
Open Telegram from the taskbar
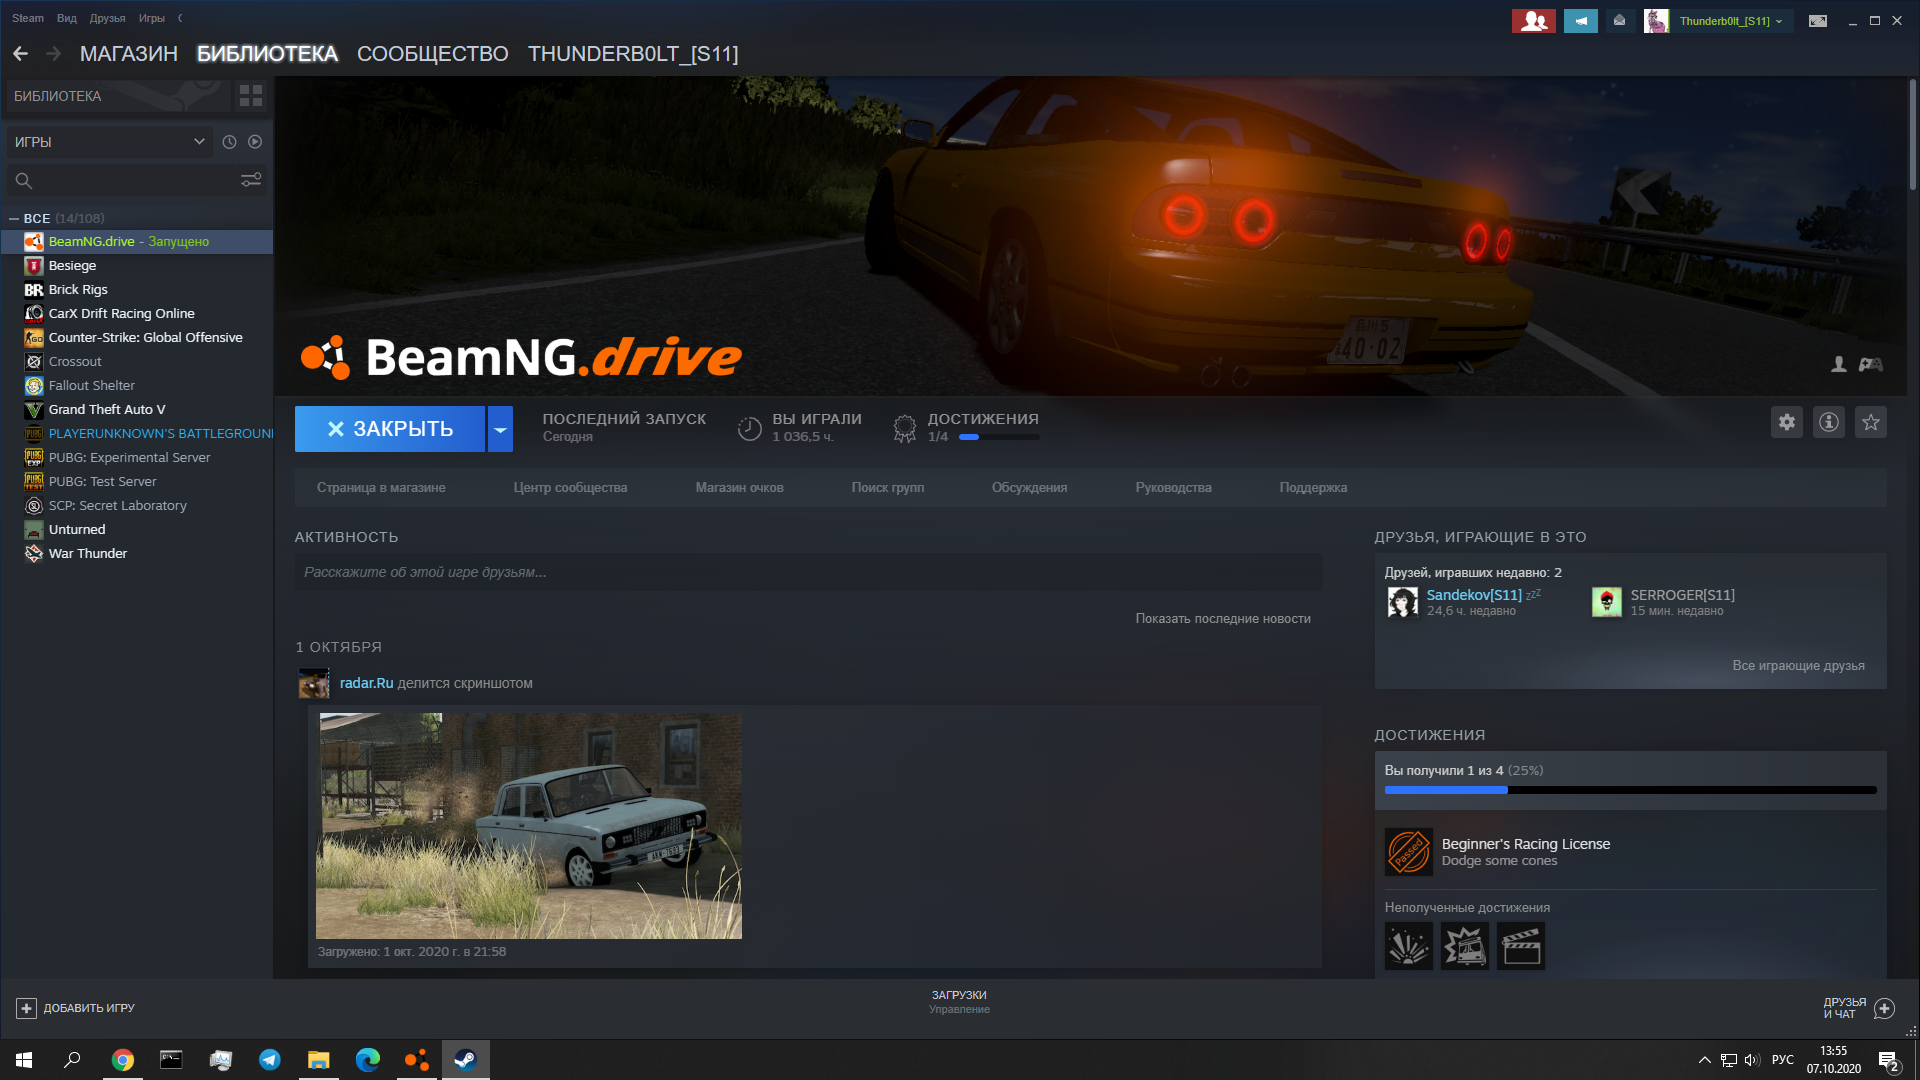[270, 1060]
